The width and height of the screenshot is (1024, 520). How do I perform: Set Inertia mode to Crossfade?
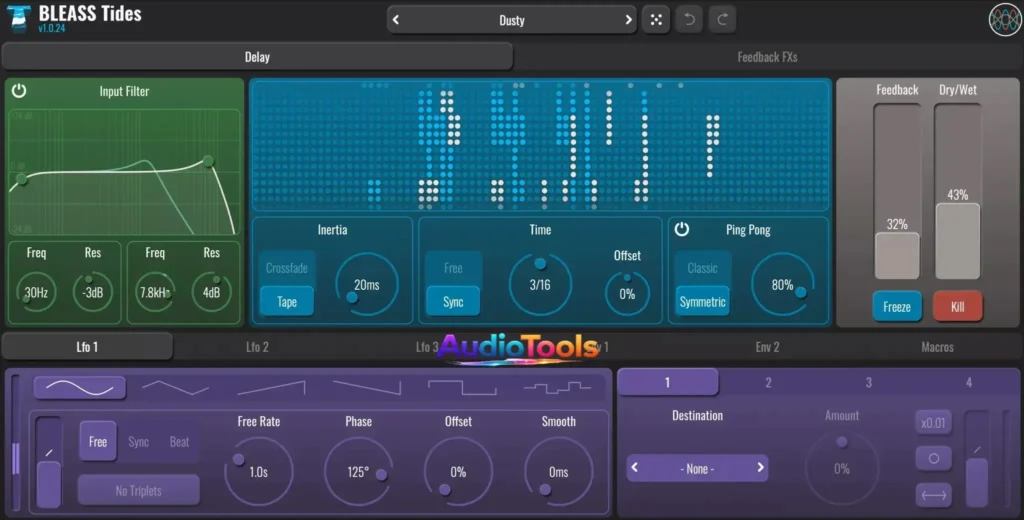[287, 268]
